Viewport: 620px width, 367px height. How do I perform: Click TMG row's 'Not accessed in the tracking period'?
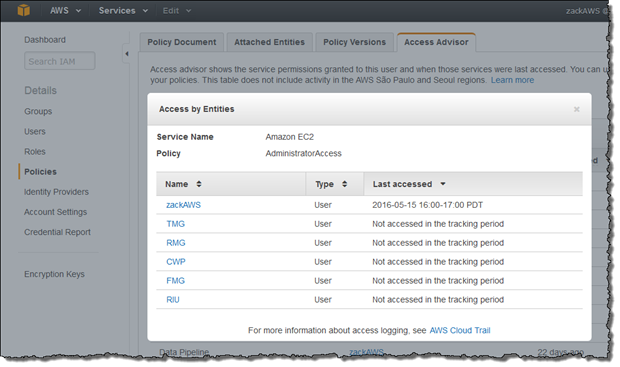(x=438, y=224)
